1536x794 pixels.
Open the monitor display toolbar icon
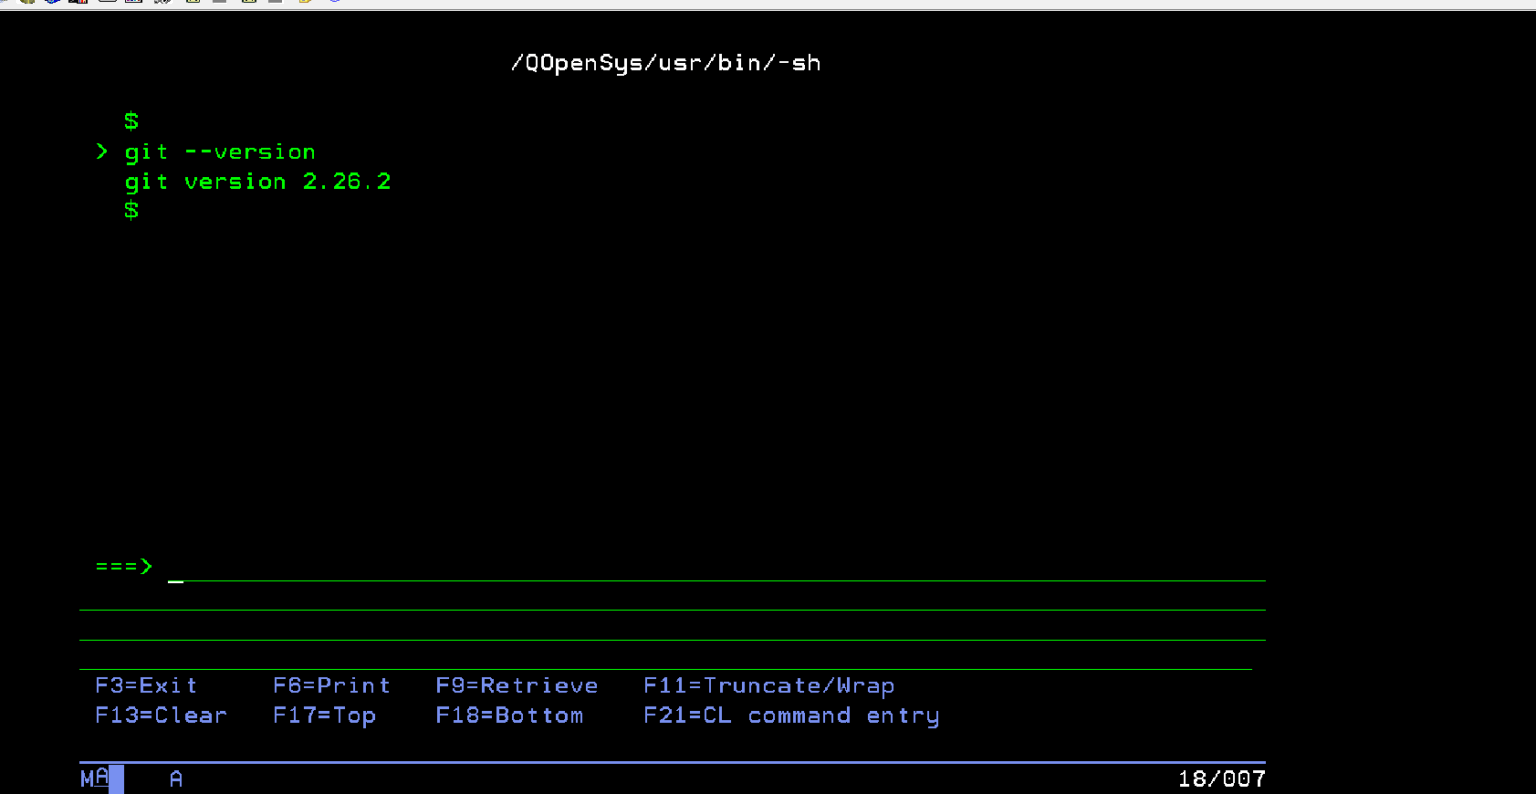(107, 5)
